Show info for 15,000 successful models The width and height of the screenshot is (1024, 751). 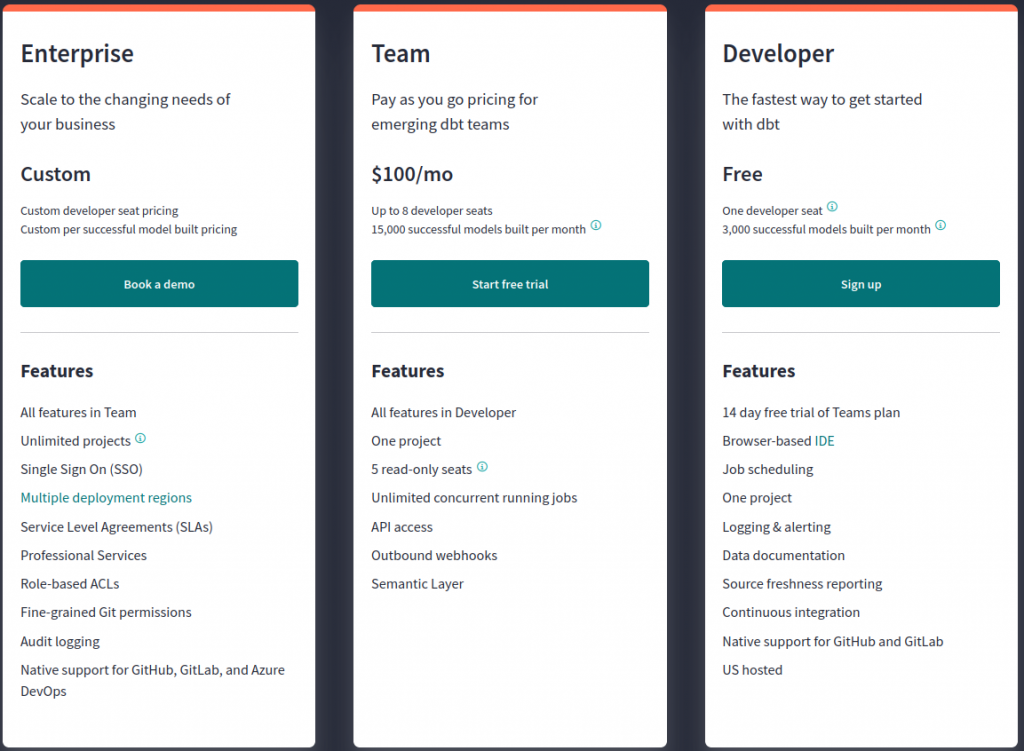[596, 225]
